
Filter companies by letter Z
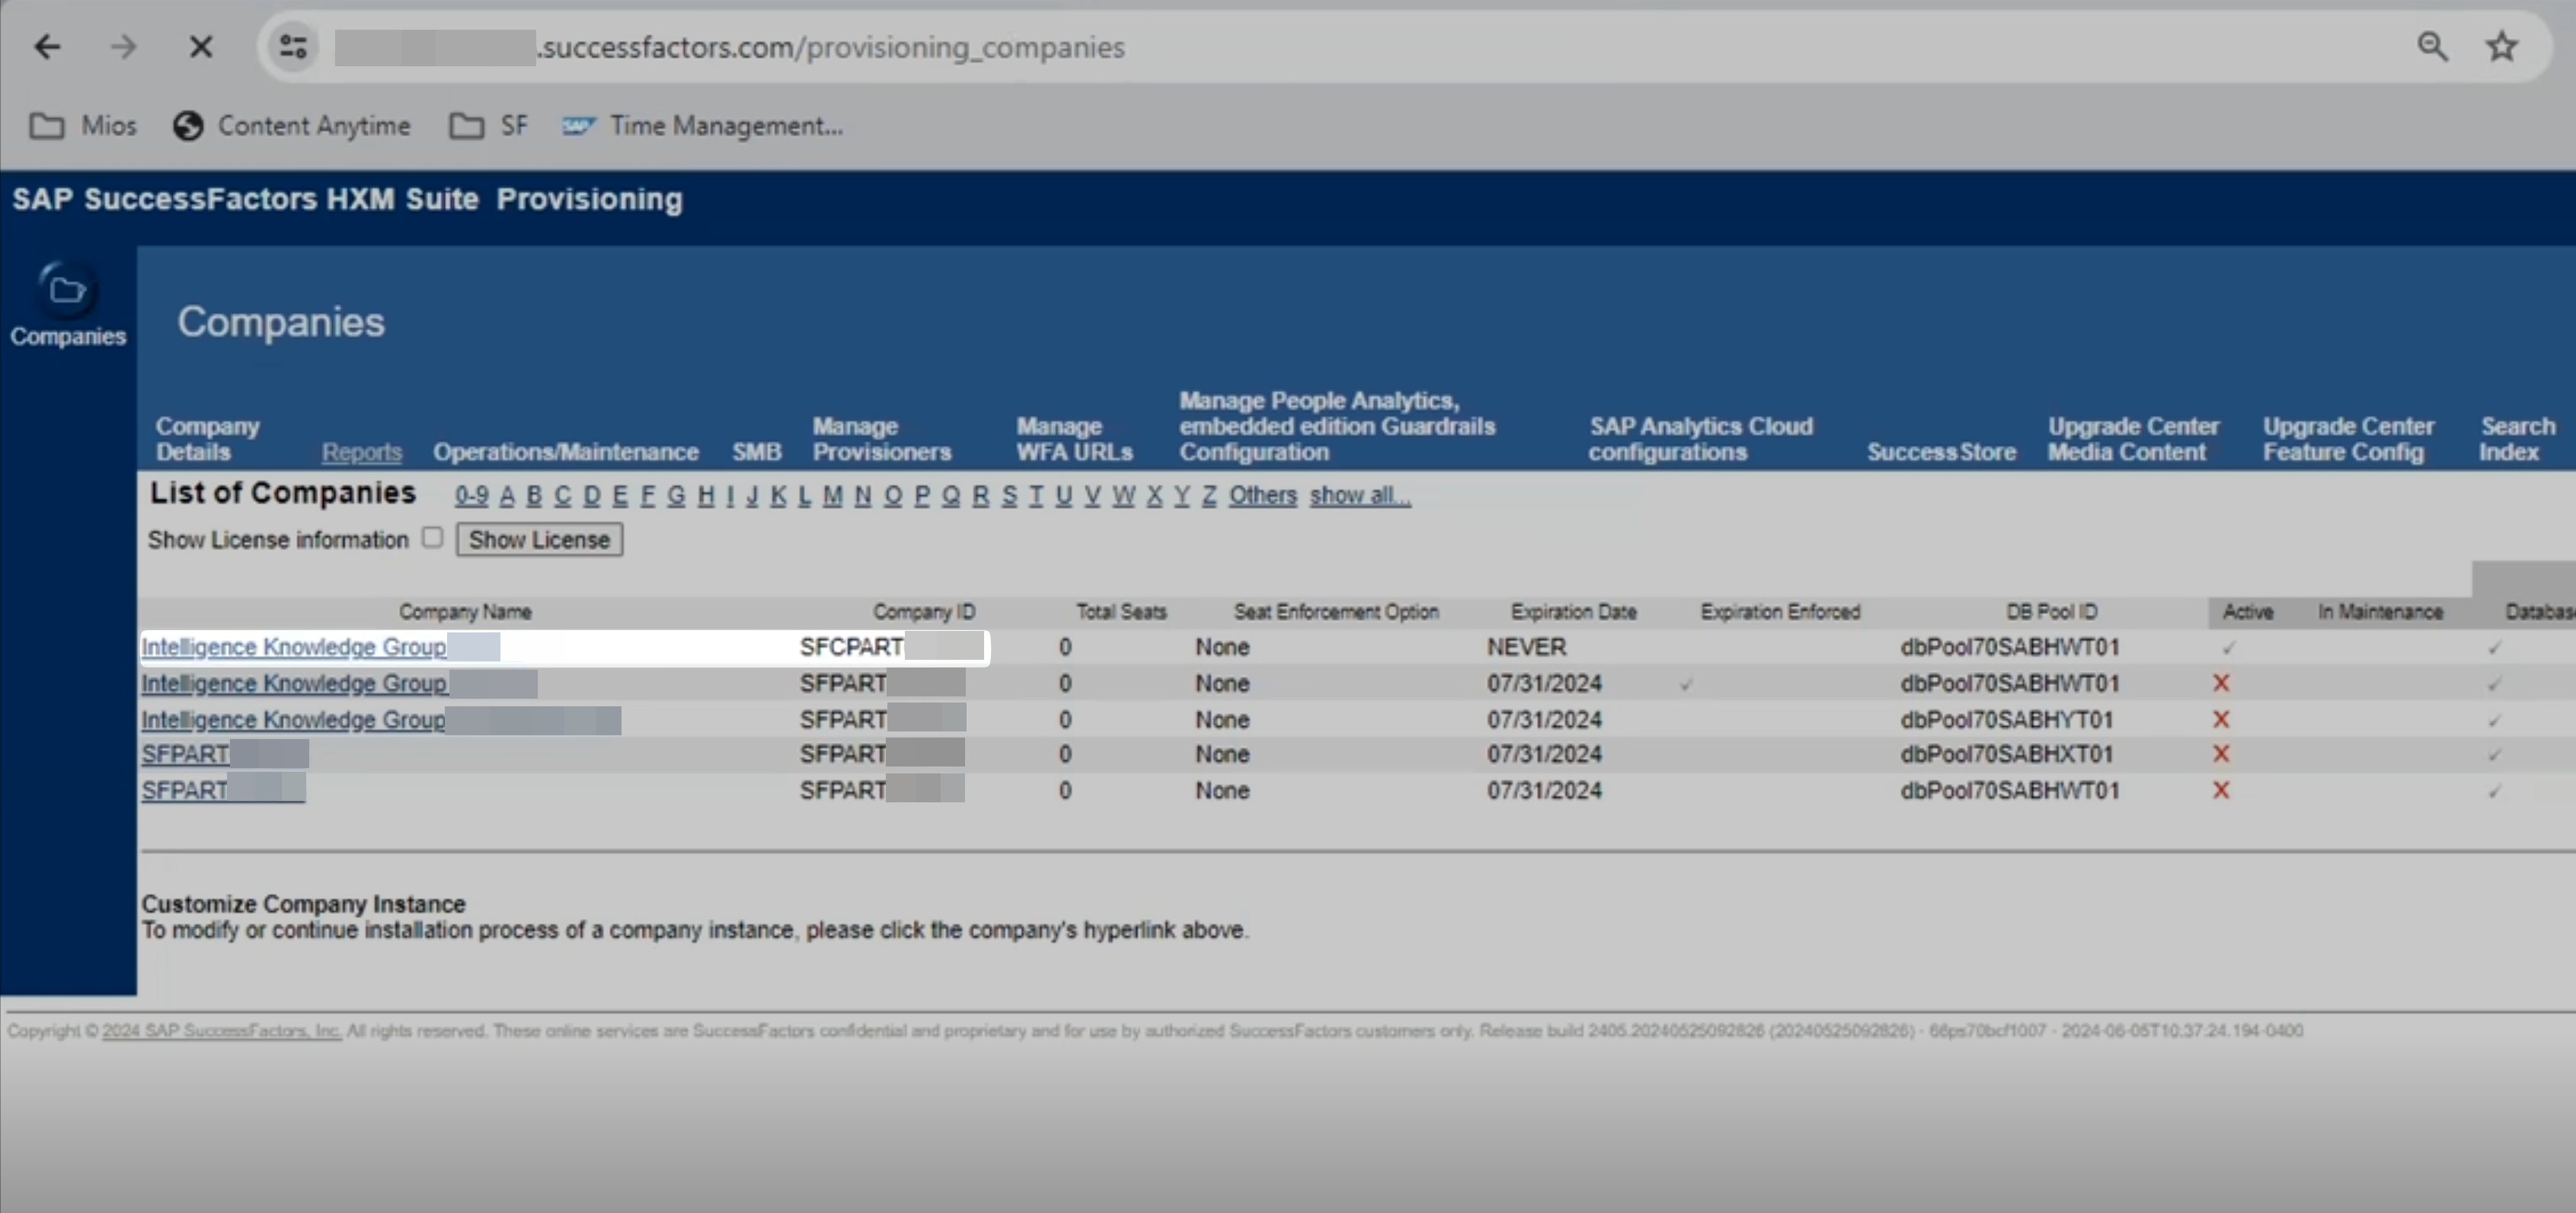(1209, 495)
